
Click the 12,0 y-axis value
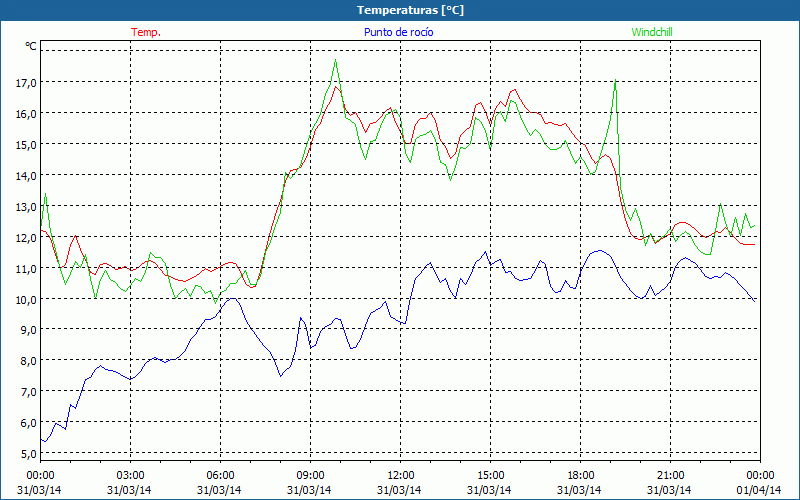pos(26,237)
